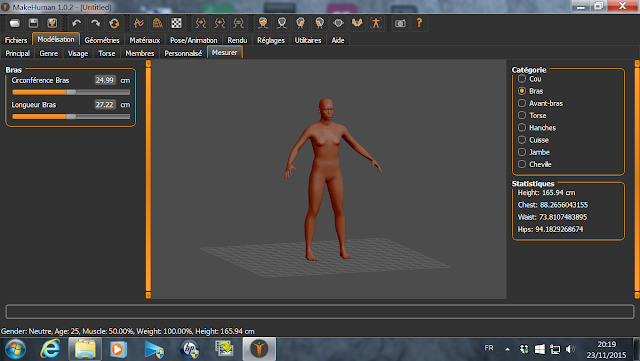Screen dimensions: 640x361
Task: Click the Chest: 88.2656043155 statistic
Action: click(553, 205)
